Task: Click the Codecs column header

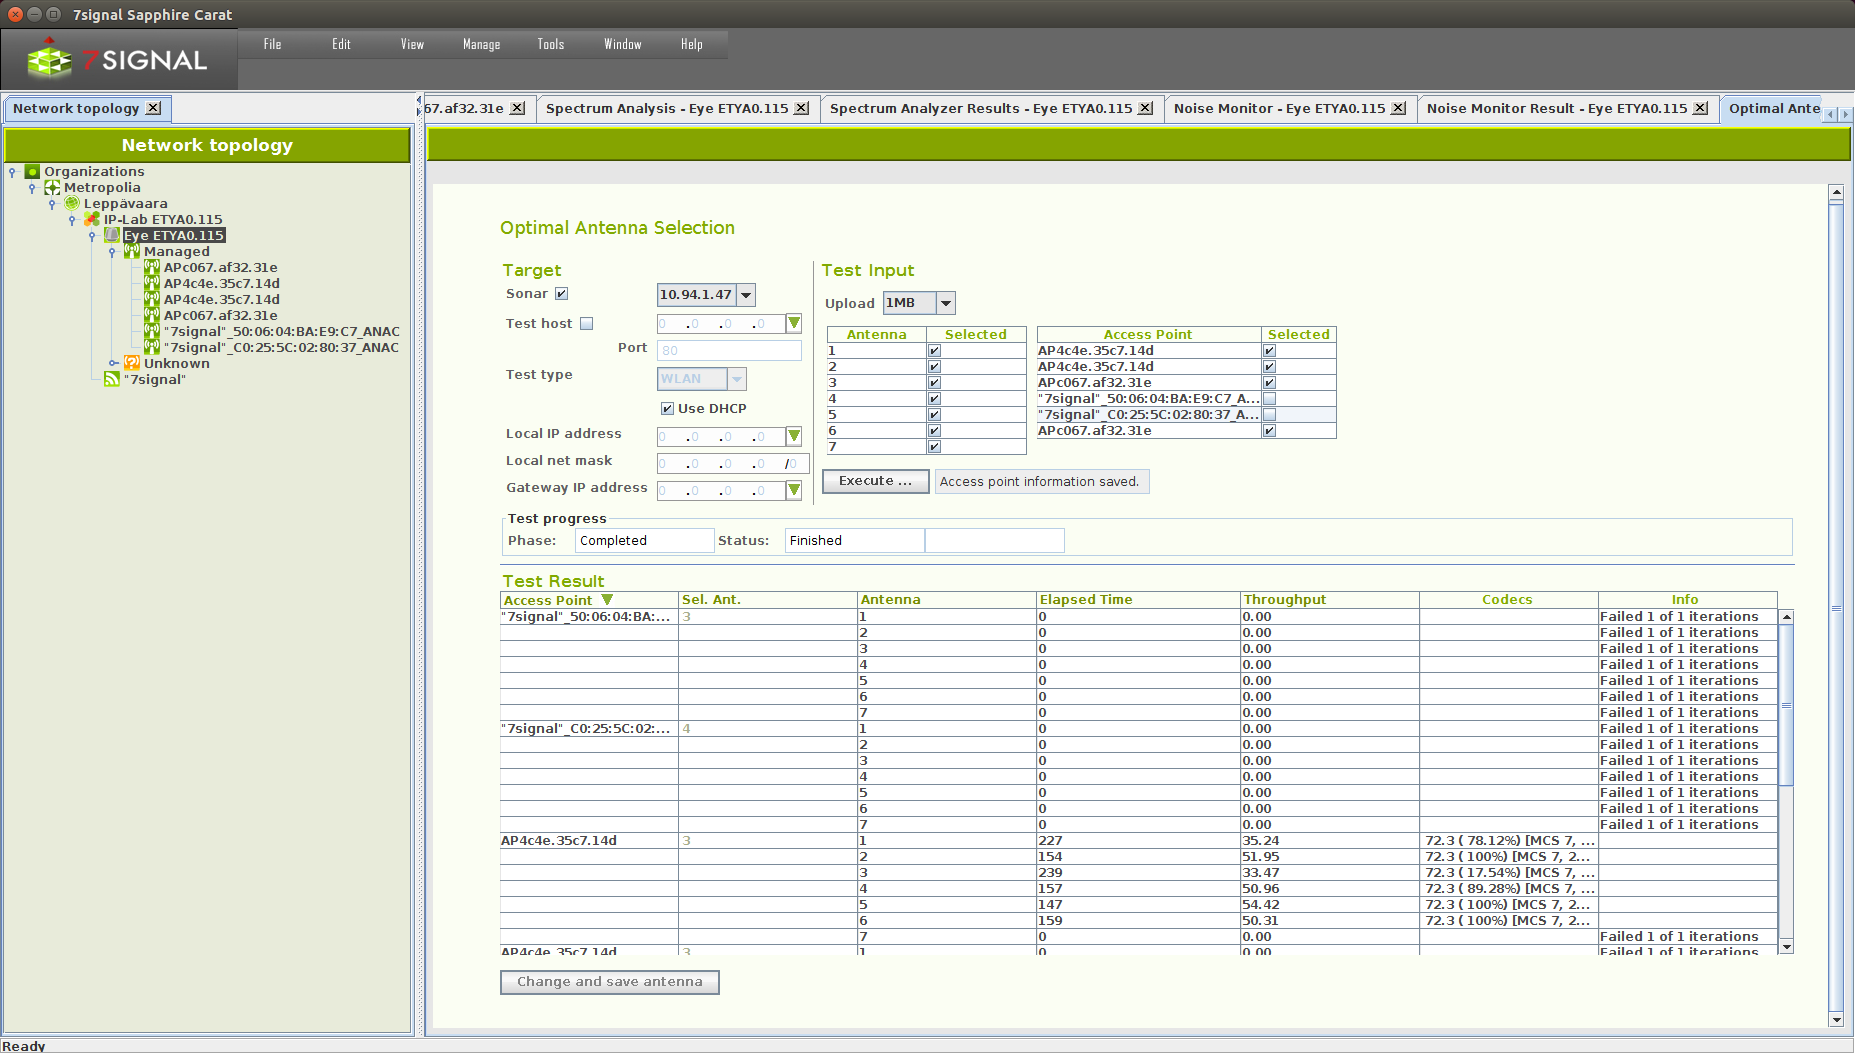Action: [x=1508, y=600]
